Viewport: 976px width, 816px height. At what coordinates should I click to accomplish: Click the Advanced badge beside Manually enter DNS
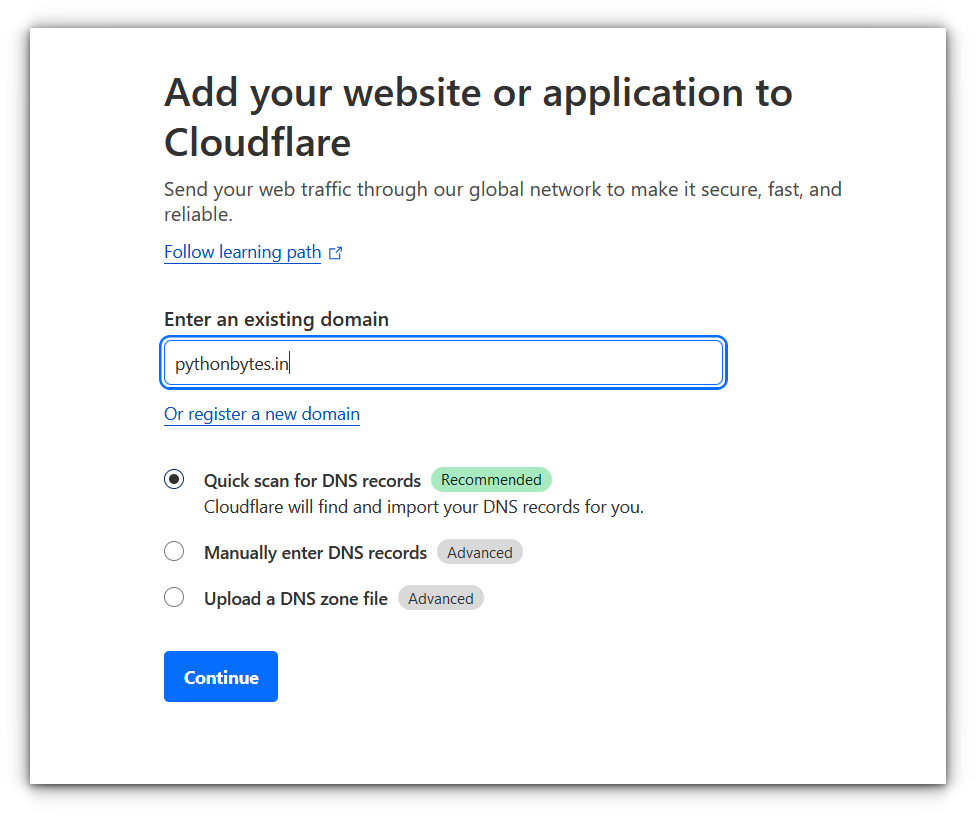click(480, 553)
